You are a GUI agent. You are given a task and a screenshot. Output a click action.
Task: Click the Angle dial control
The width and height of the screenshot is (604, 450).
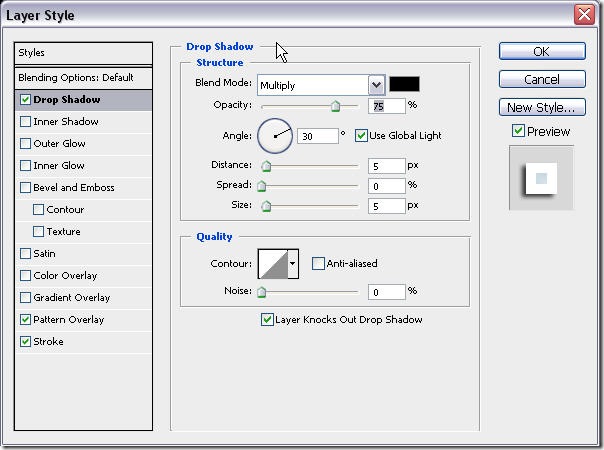(x=274, y=135)
